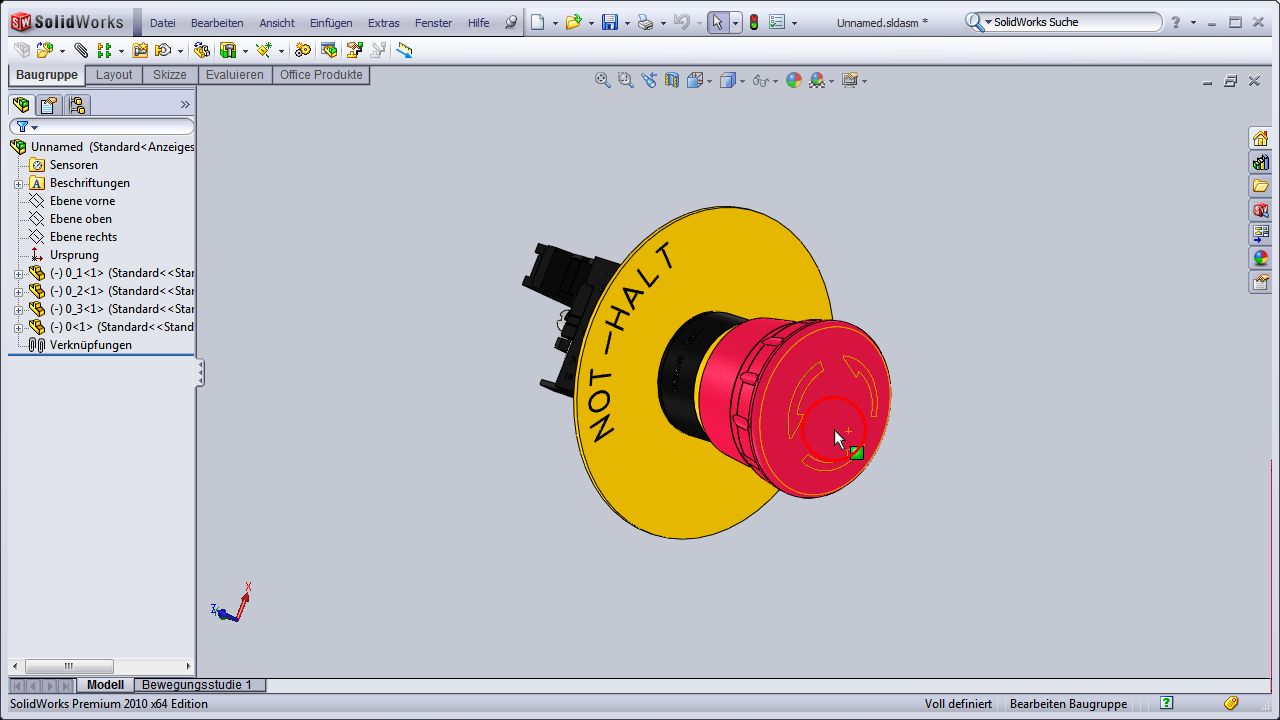Screen dimensions: 1280x720
Task: Open the File Explorer task pane tab
Action: (x=1260, y=186)
